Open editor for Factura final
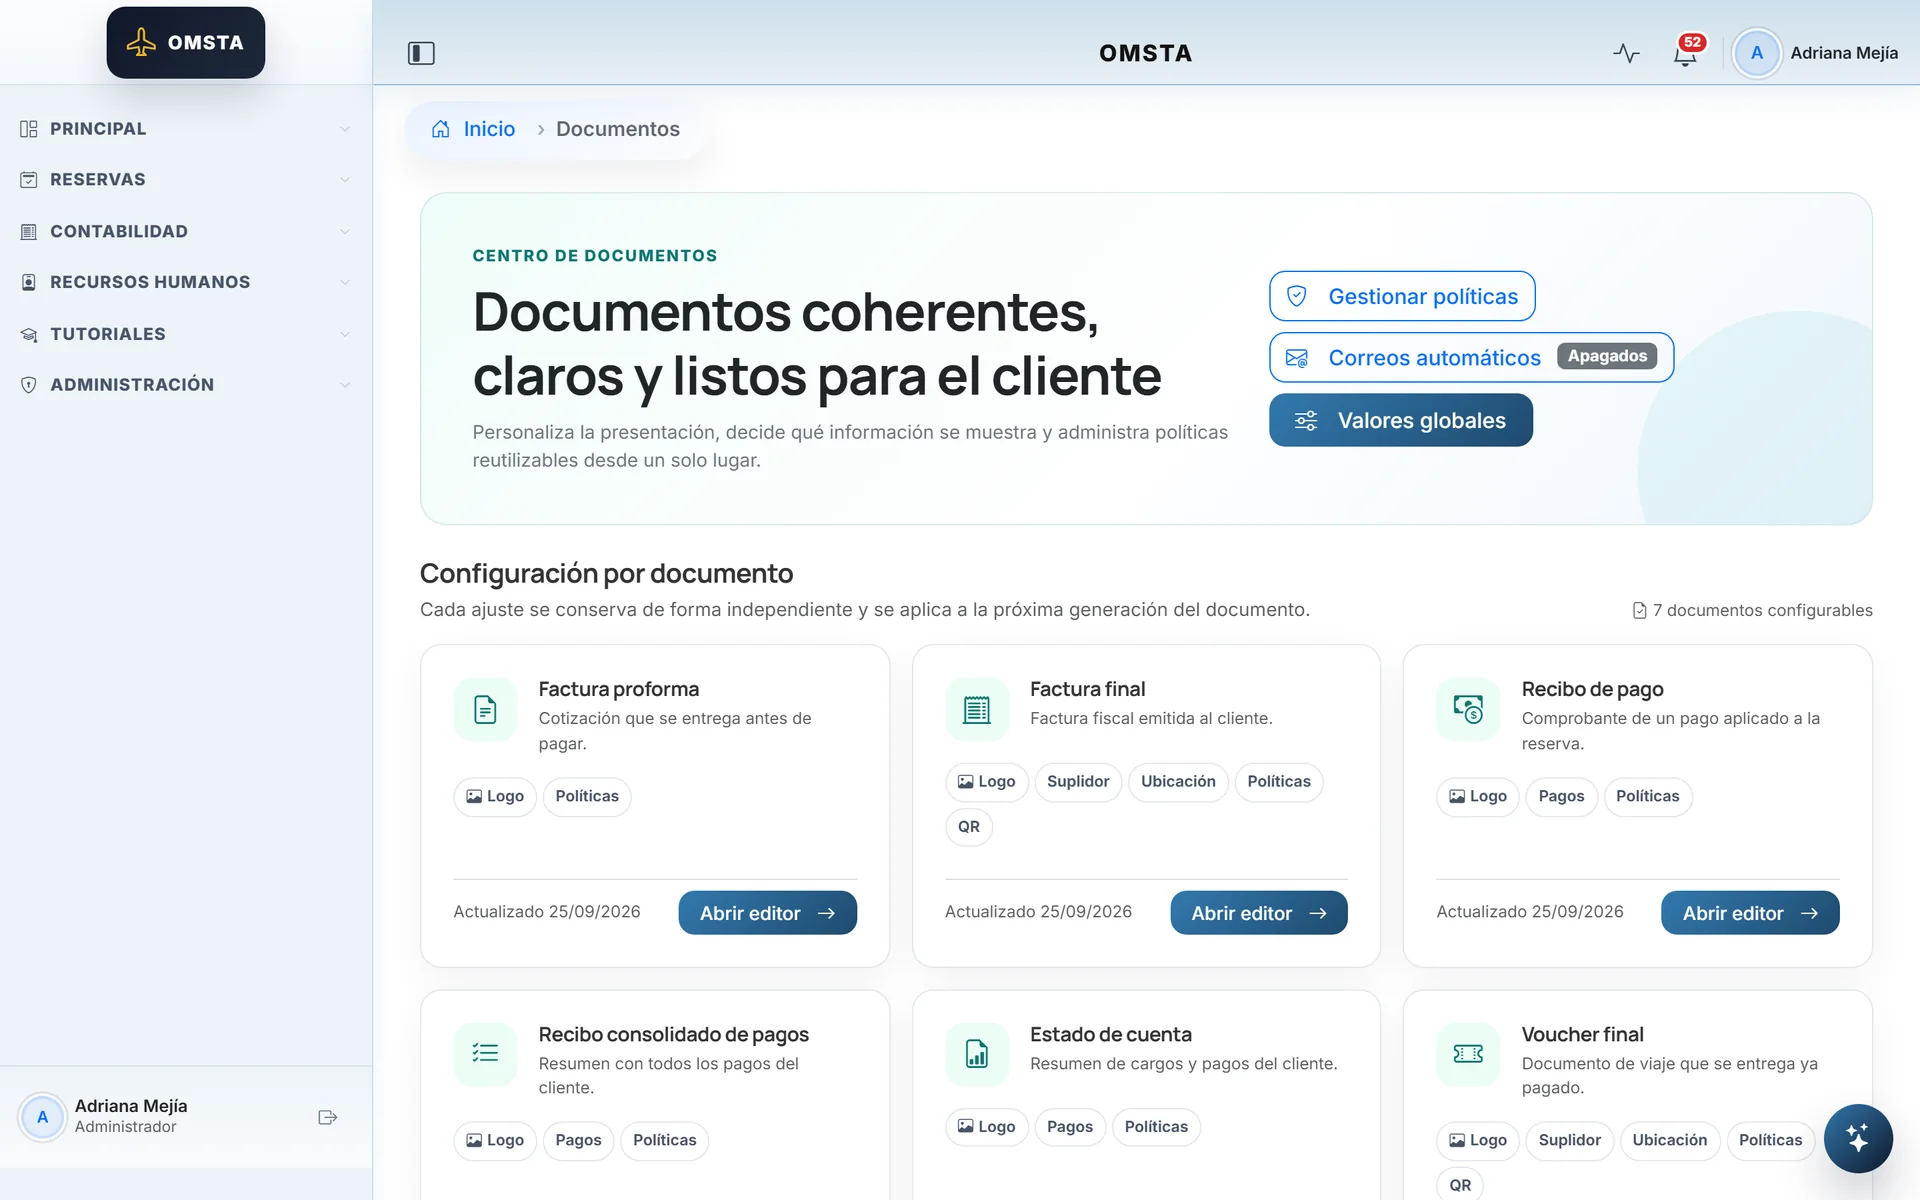The image size is (1920, 1200). pyautogui.click(x=1259, y=913)
